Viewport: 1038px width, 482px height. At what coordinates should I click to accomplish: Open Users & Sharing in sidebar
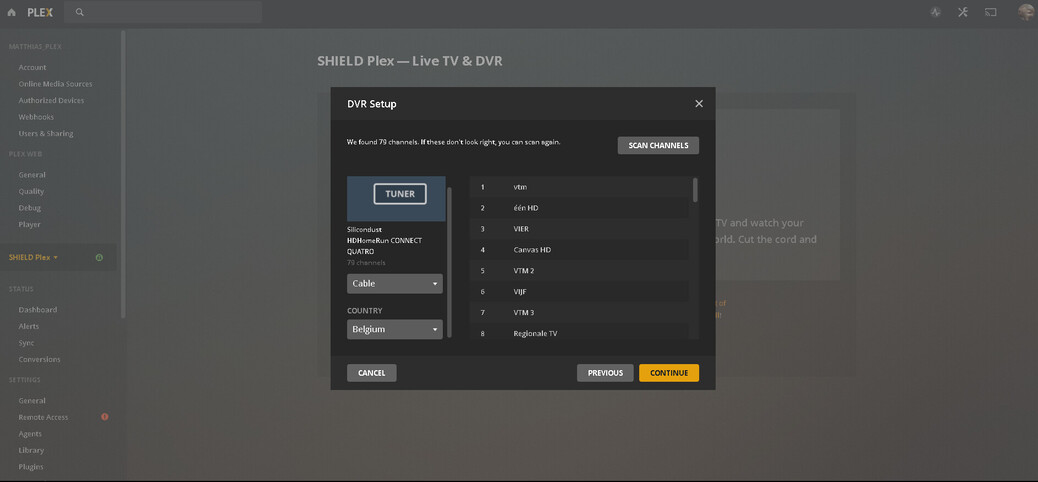click(46, 134)
